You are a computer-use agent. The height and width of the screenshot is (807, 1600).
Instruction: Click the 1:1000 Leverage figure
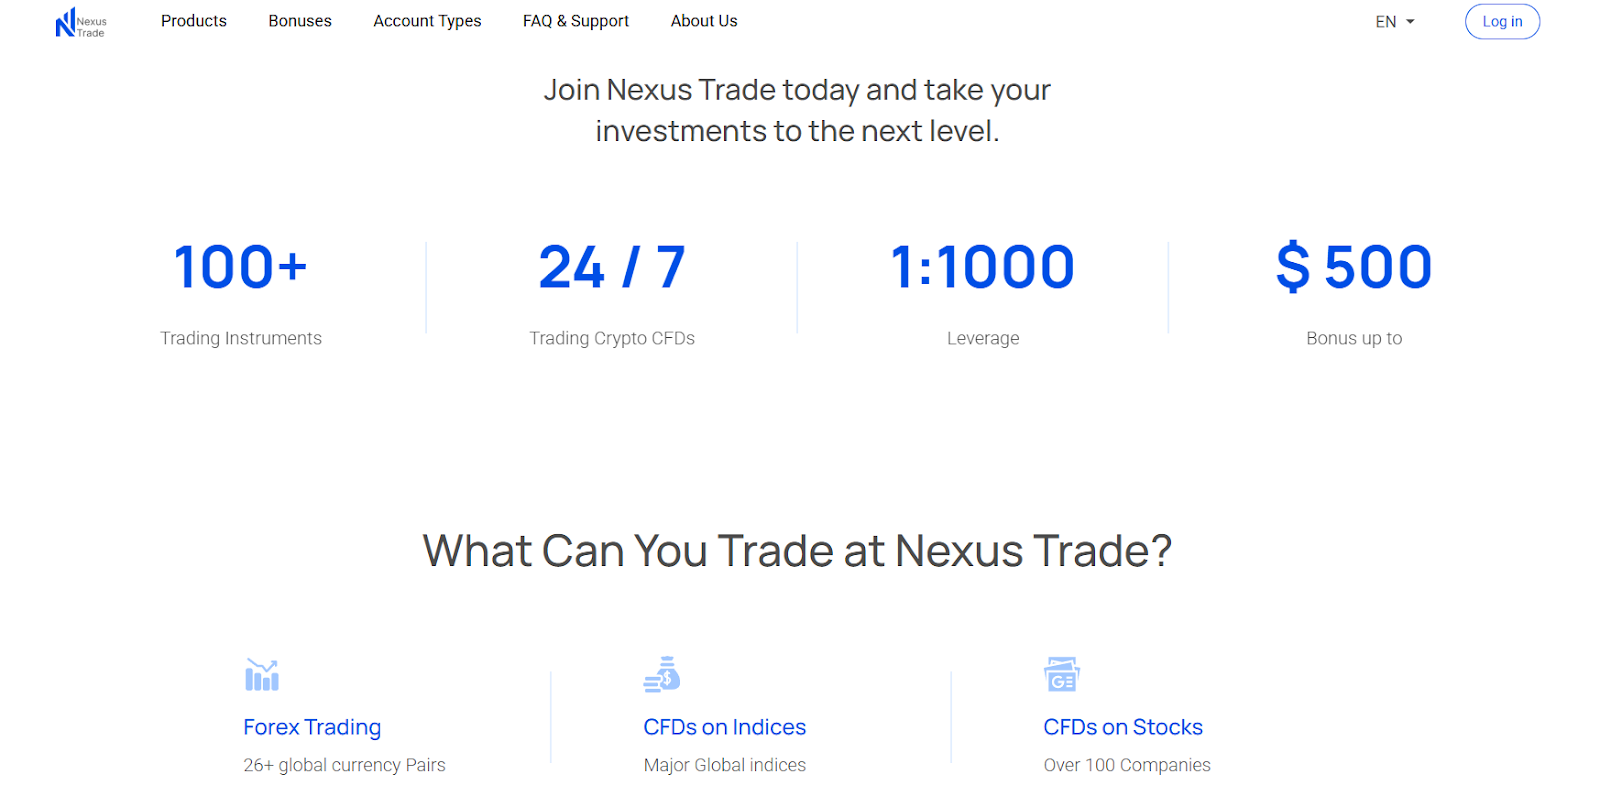[x=983, y=267]
